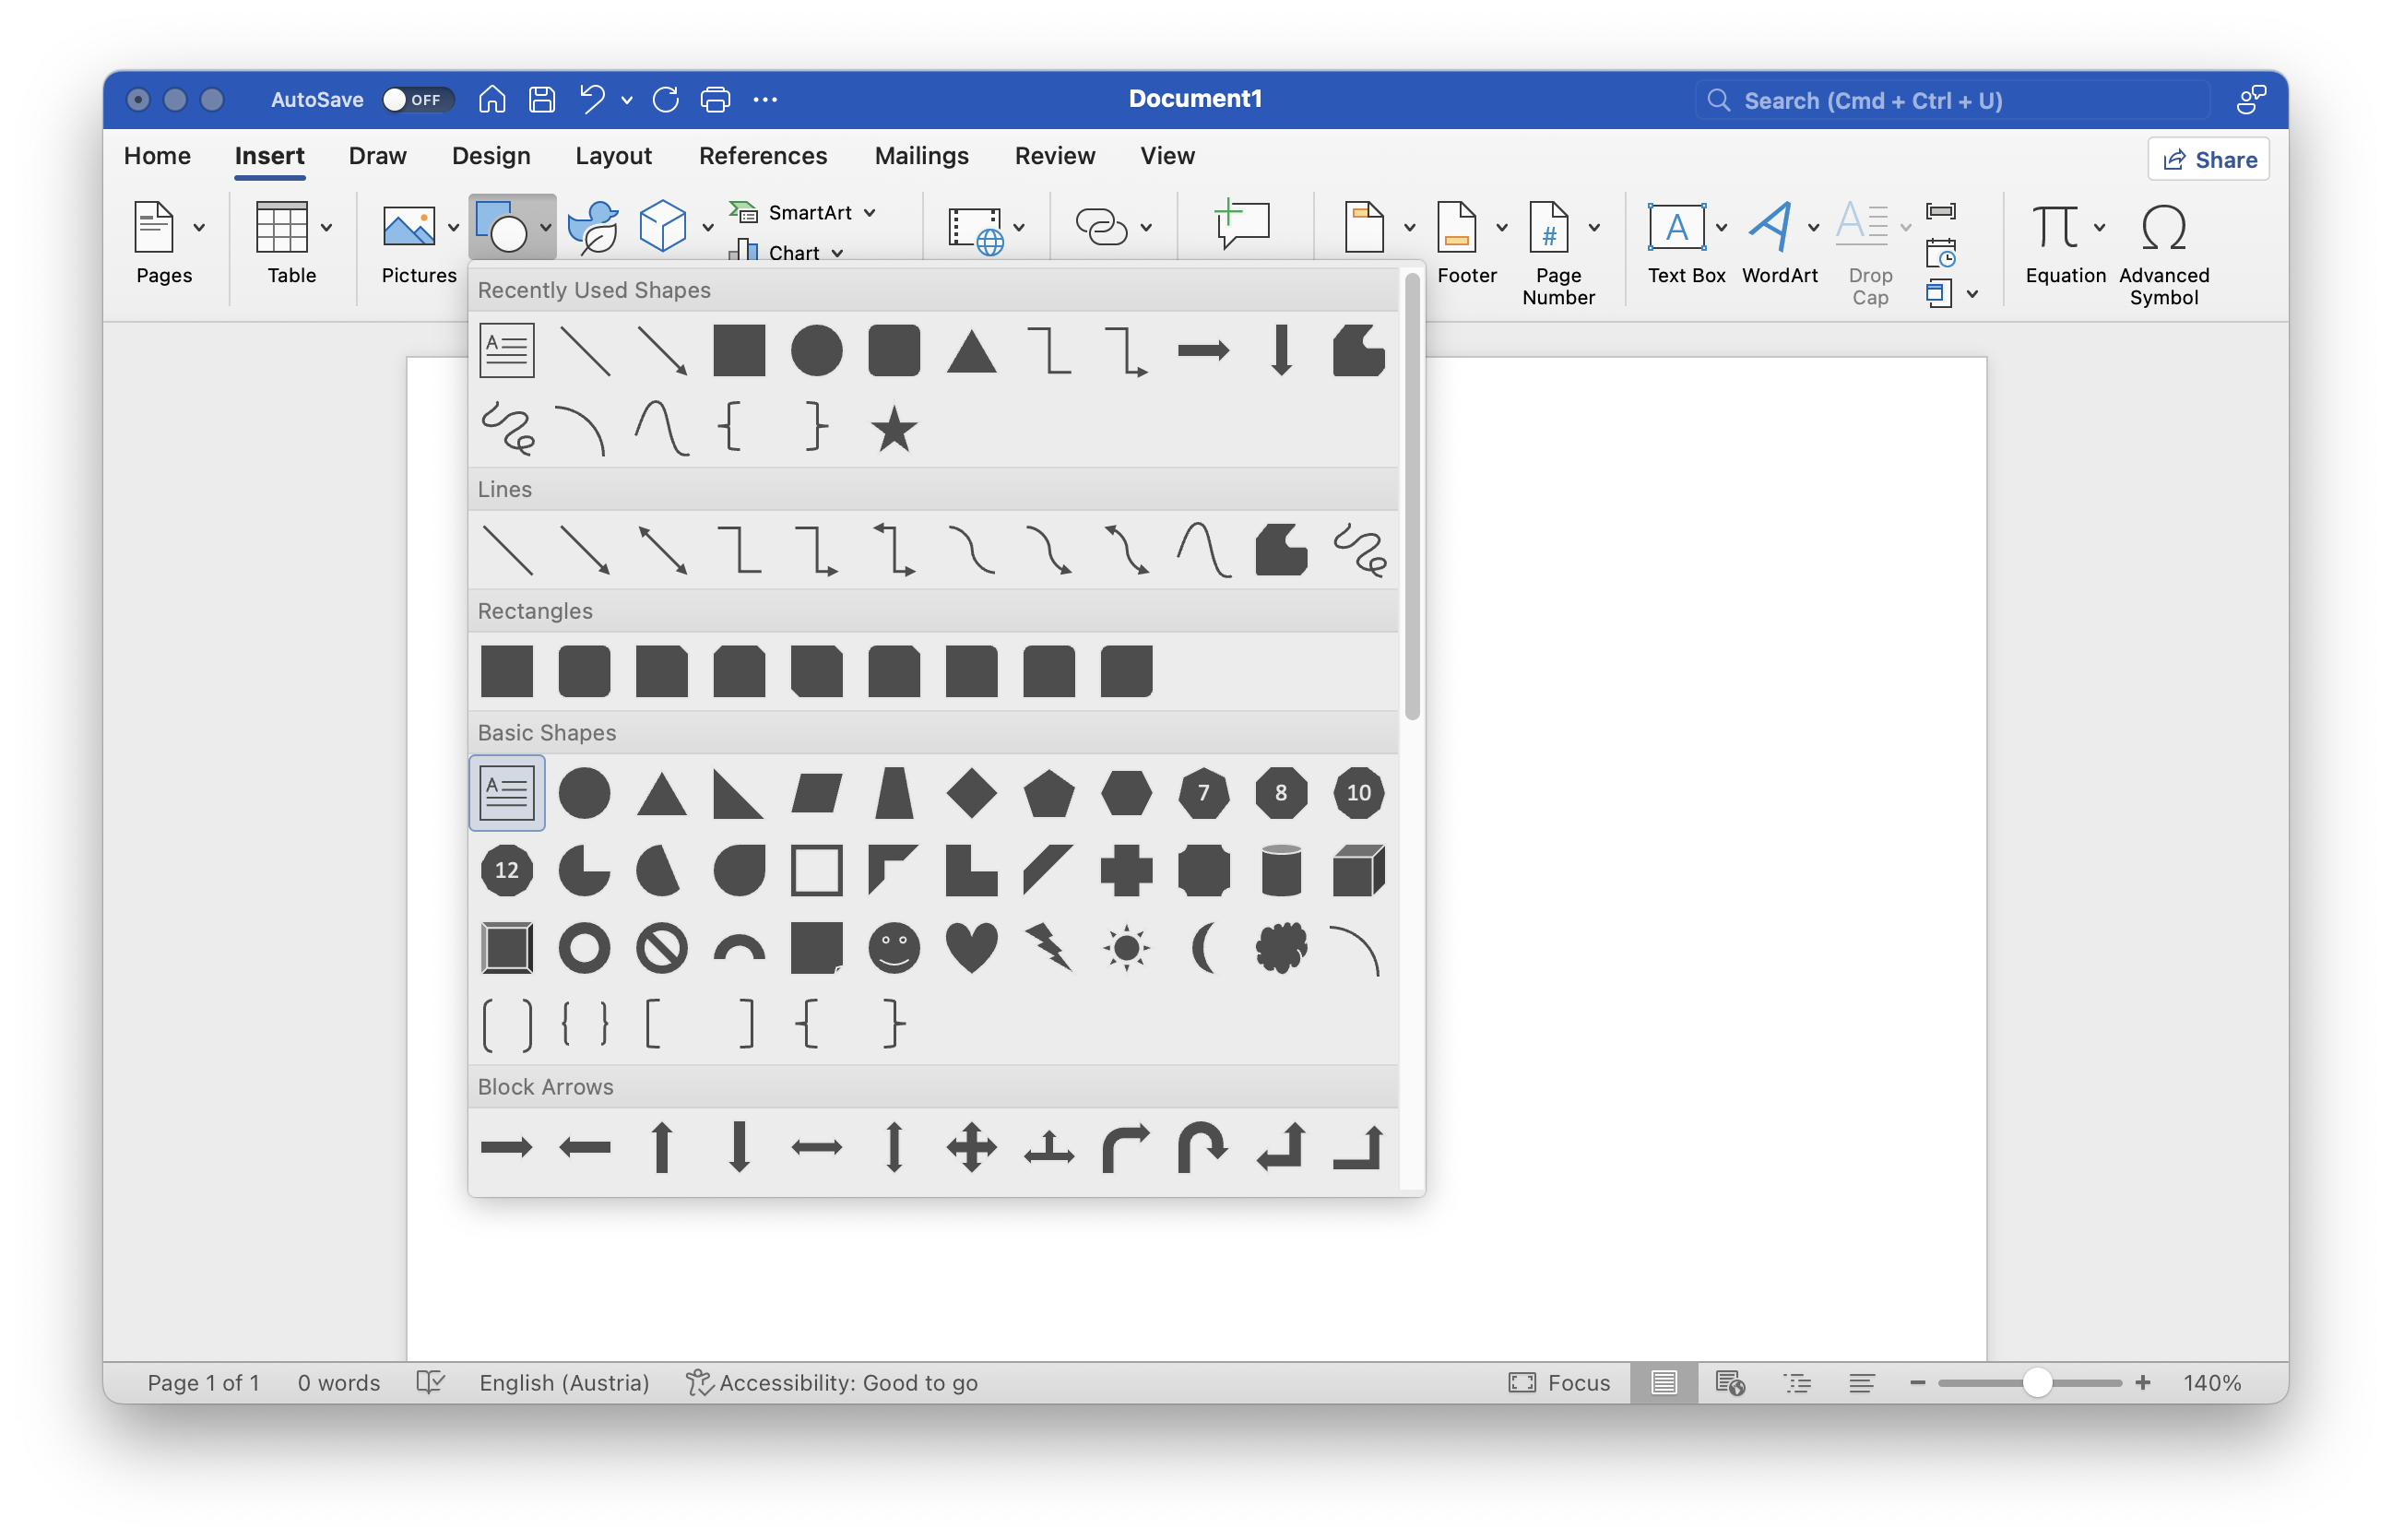Open the Undo history dropdown arrow
The width and height of the screenshot is (2392, 1540).
click(x=627, y=100)
